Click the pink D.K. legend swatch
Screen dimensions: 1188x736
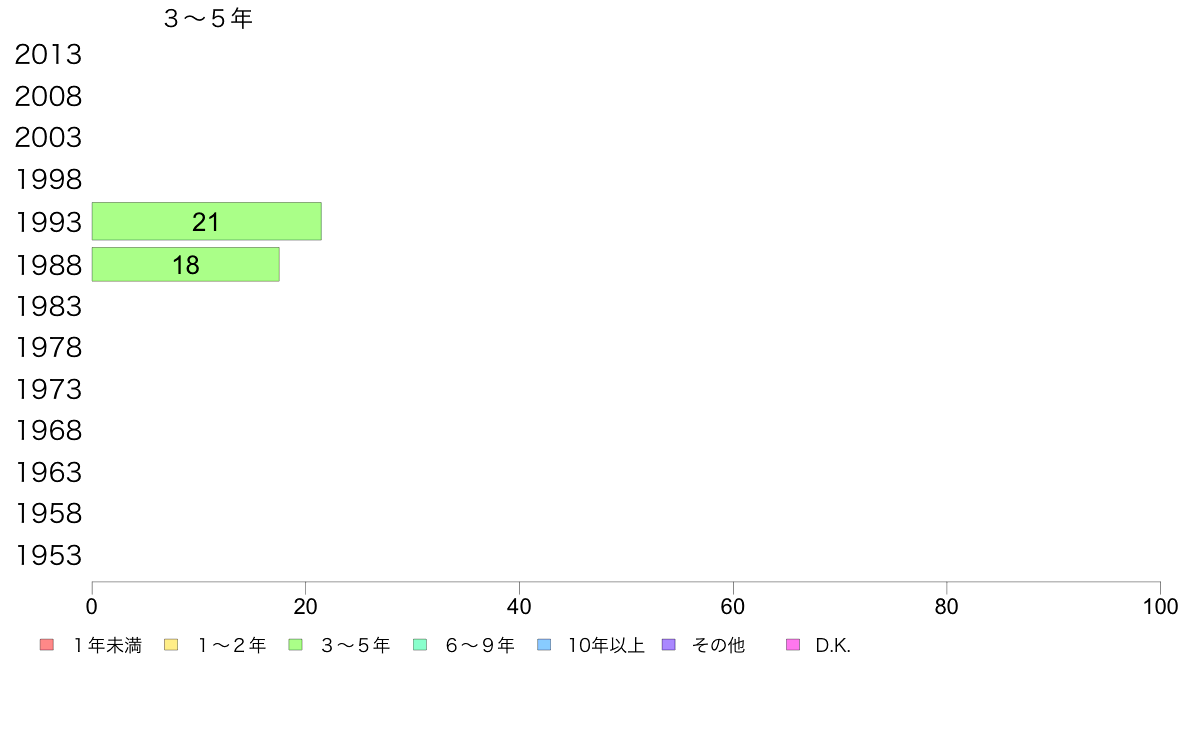point(793,645)
